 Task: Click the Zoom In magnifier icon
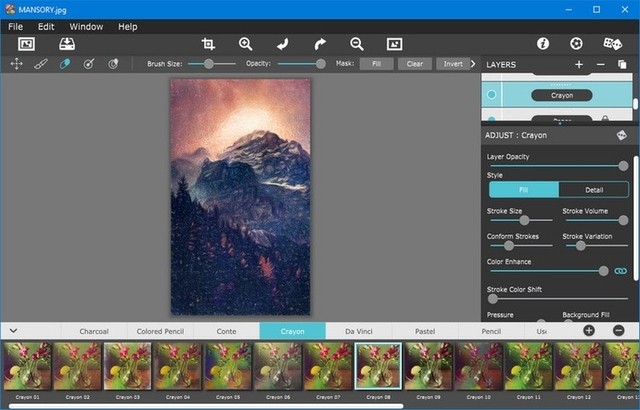pyautogui.click(x=246, y=44)
